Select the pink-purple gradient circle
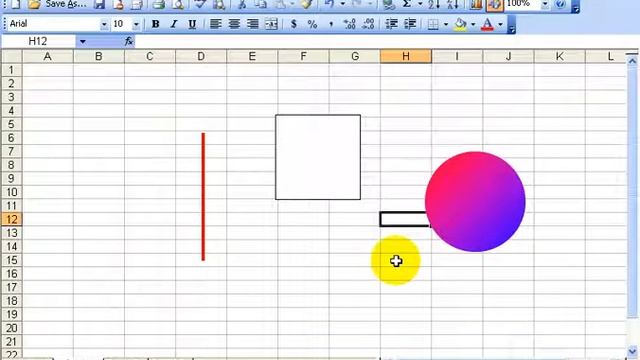Viewport: 640px width, 360px height. (x=475, y=202)
